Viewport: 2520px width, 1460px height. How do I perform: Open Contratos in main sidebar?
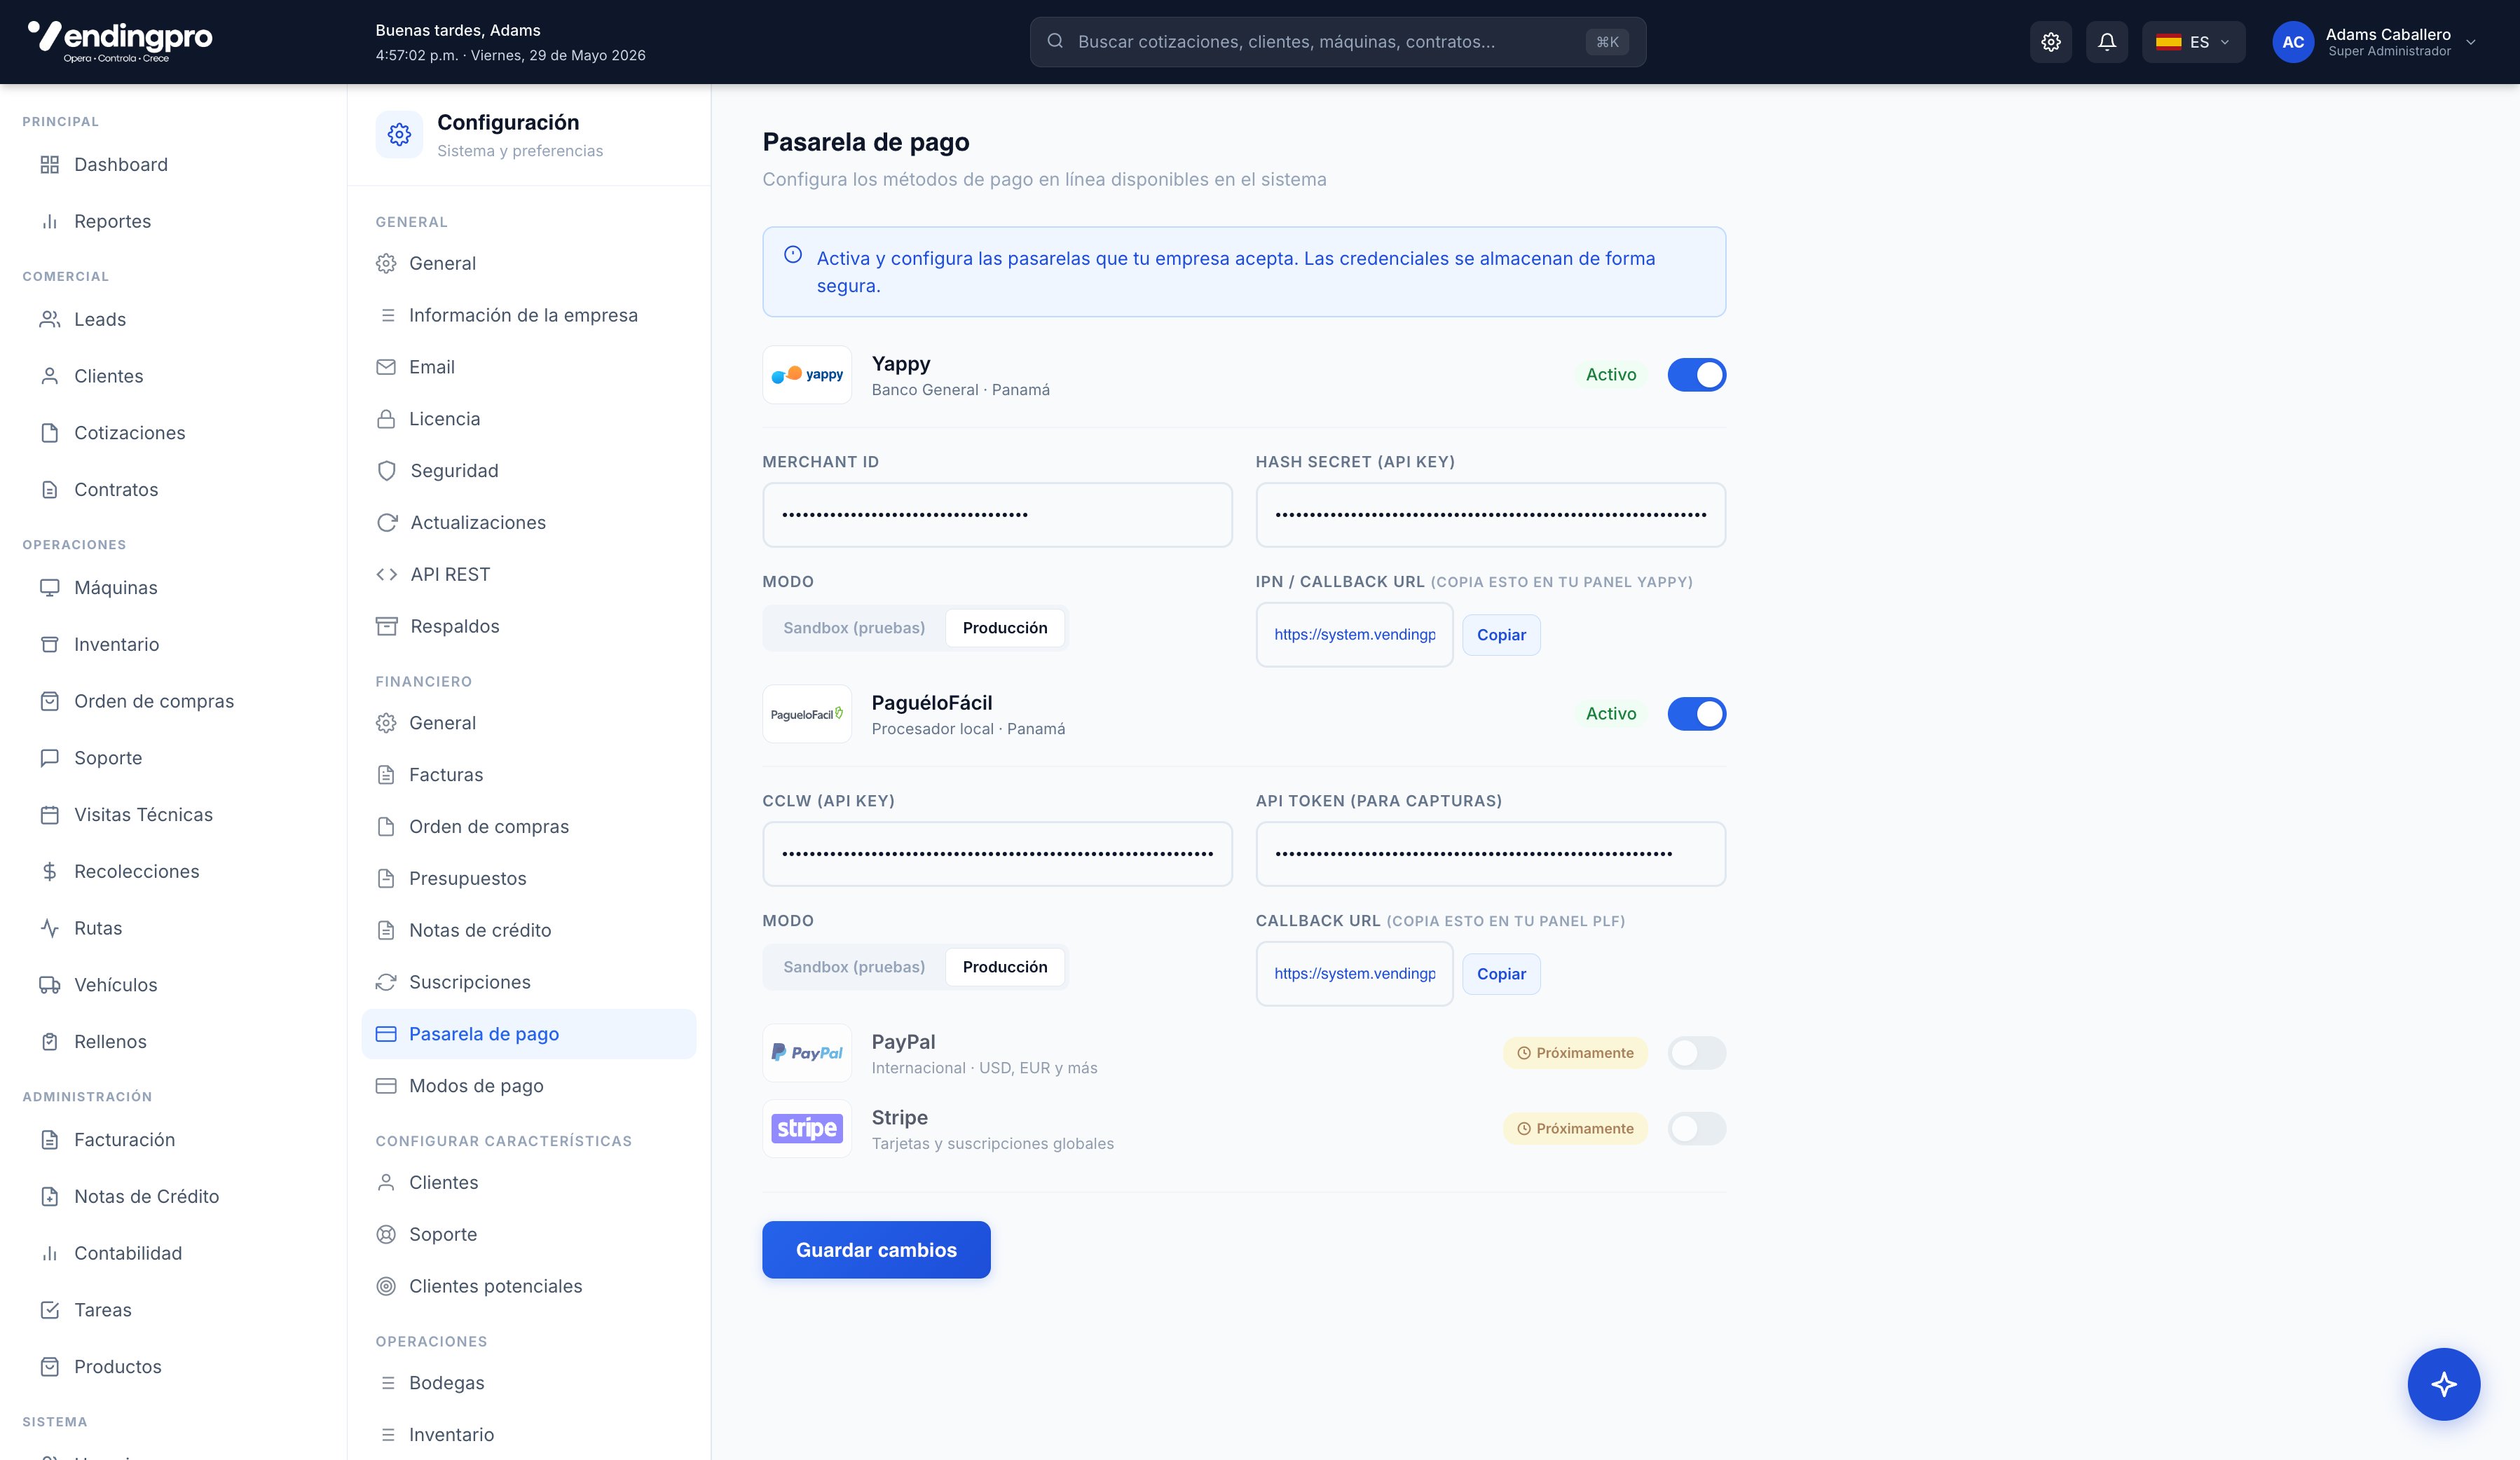[x=173, y=490]
